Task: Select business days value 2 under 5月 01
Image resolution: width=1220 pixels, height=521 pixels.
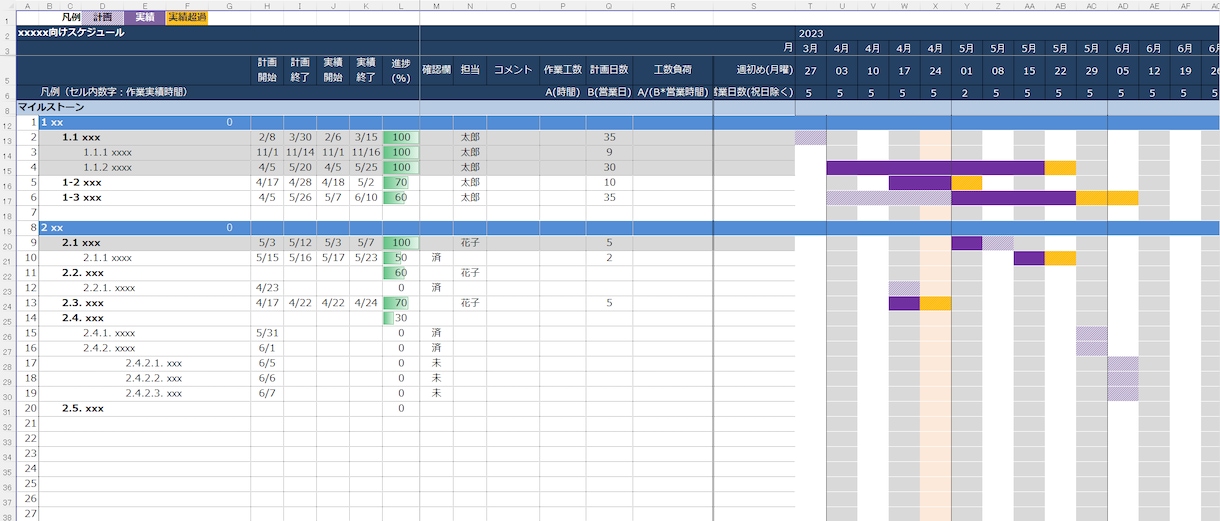Action: [966, 92]
